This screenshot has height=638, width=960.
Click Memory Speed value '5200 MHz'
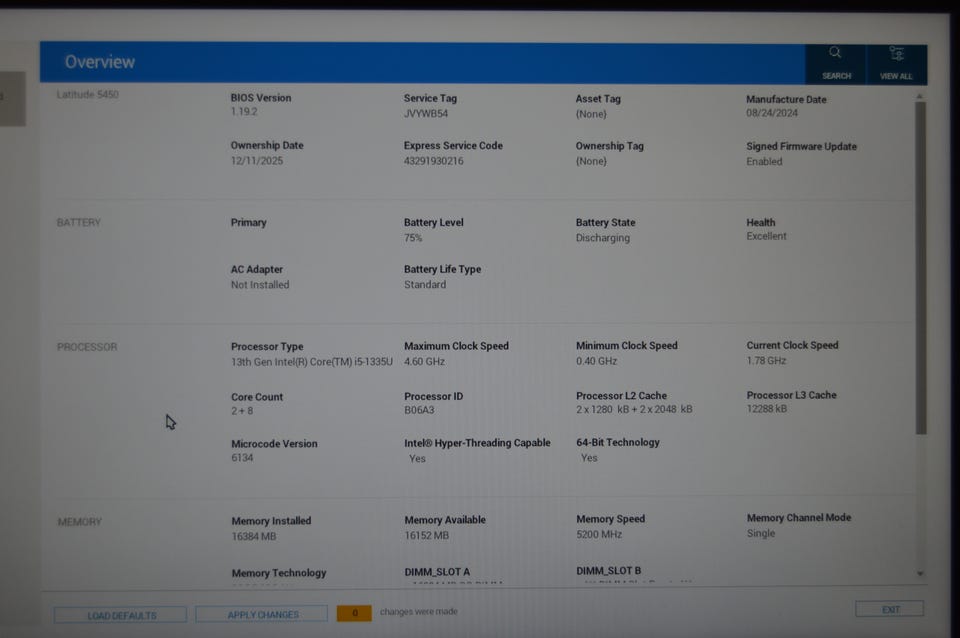pyautogui.click(x=599, y=534)
